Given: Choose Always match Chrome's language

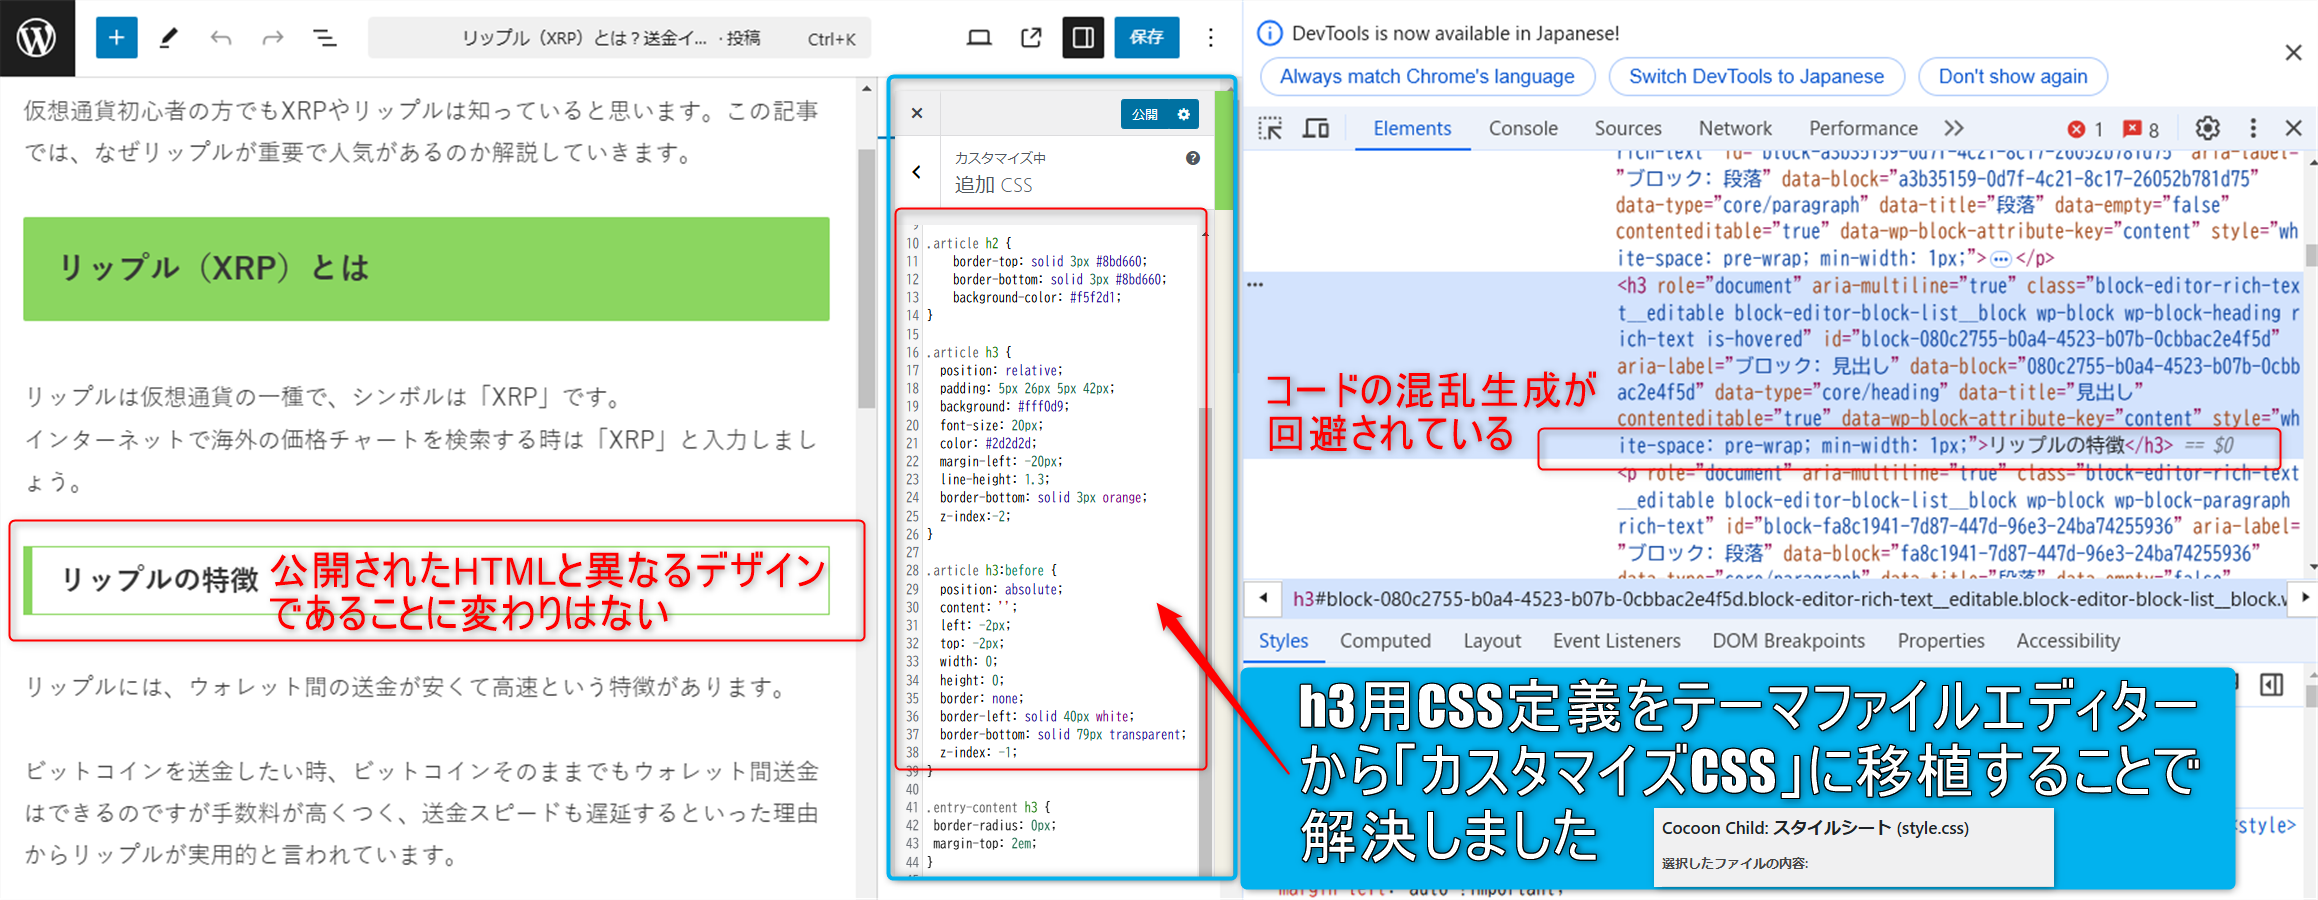Looking at the screenshot, I should pos(1427,76).
